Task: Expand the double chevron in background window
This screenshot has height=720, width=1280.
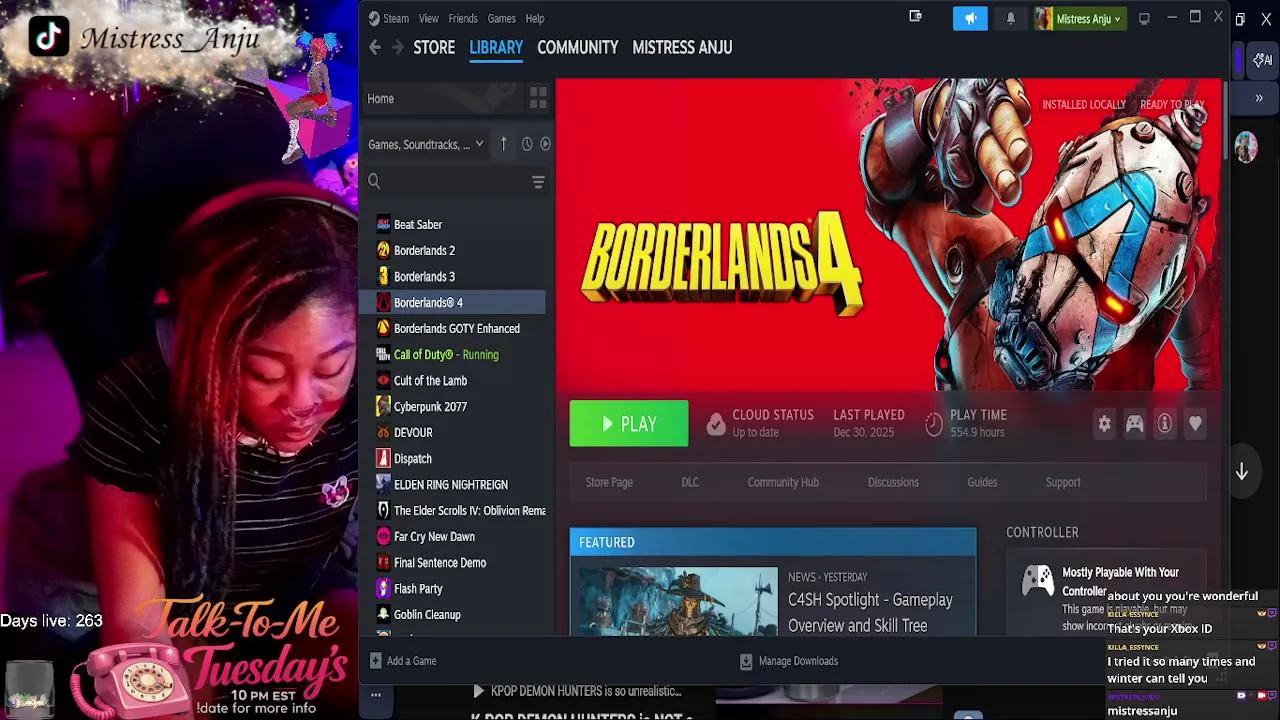Action: [x=1259, y=98]
